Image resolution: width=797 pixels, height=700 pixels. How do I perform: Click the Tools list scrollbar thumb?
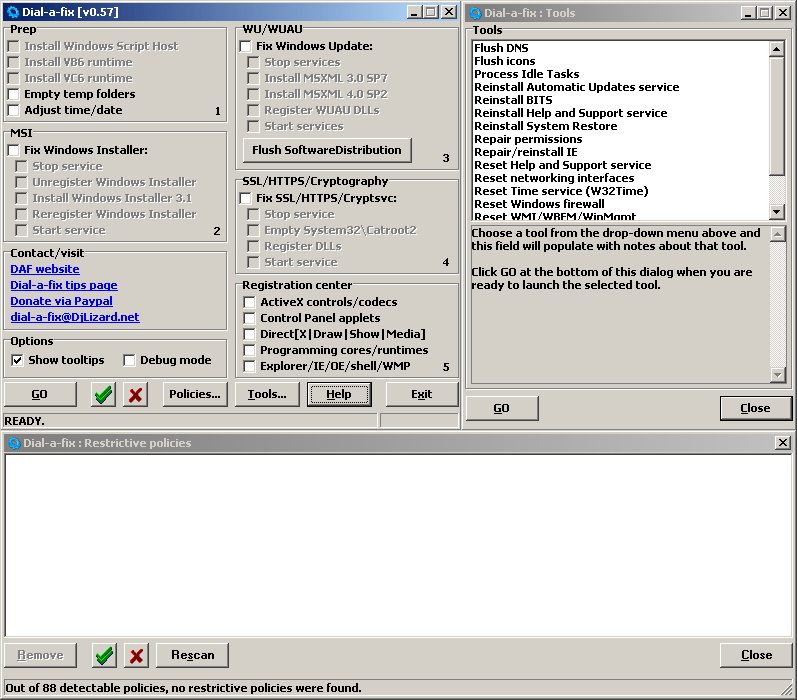pyautogui.click(x=777, y=115)
